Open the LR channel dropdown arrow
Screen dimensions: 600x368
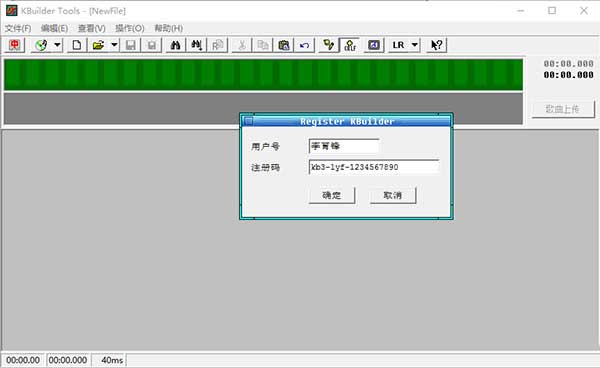(x=414, y=45)
